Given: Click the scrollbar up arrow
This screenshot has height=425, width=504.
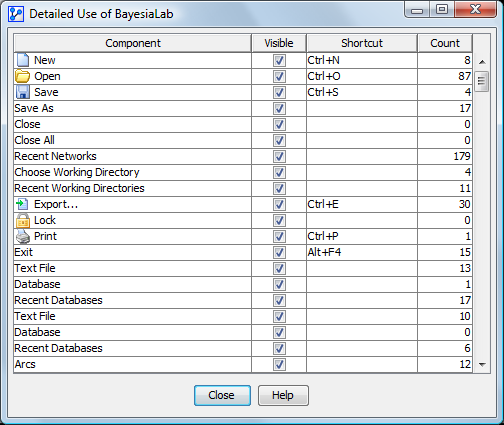Looking at the screenshot, I should pos(482,62).
